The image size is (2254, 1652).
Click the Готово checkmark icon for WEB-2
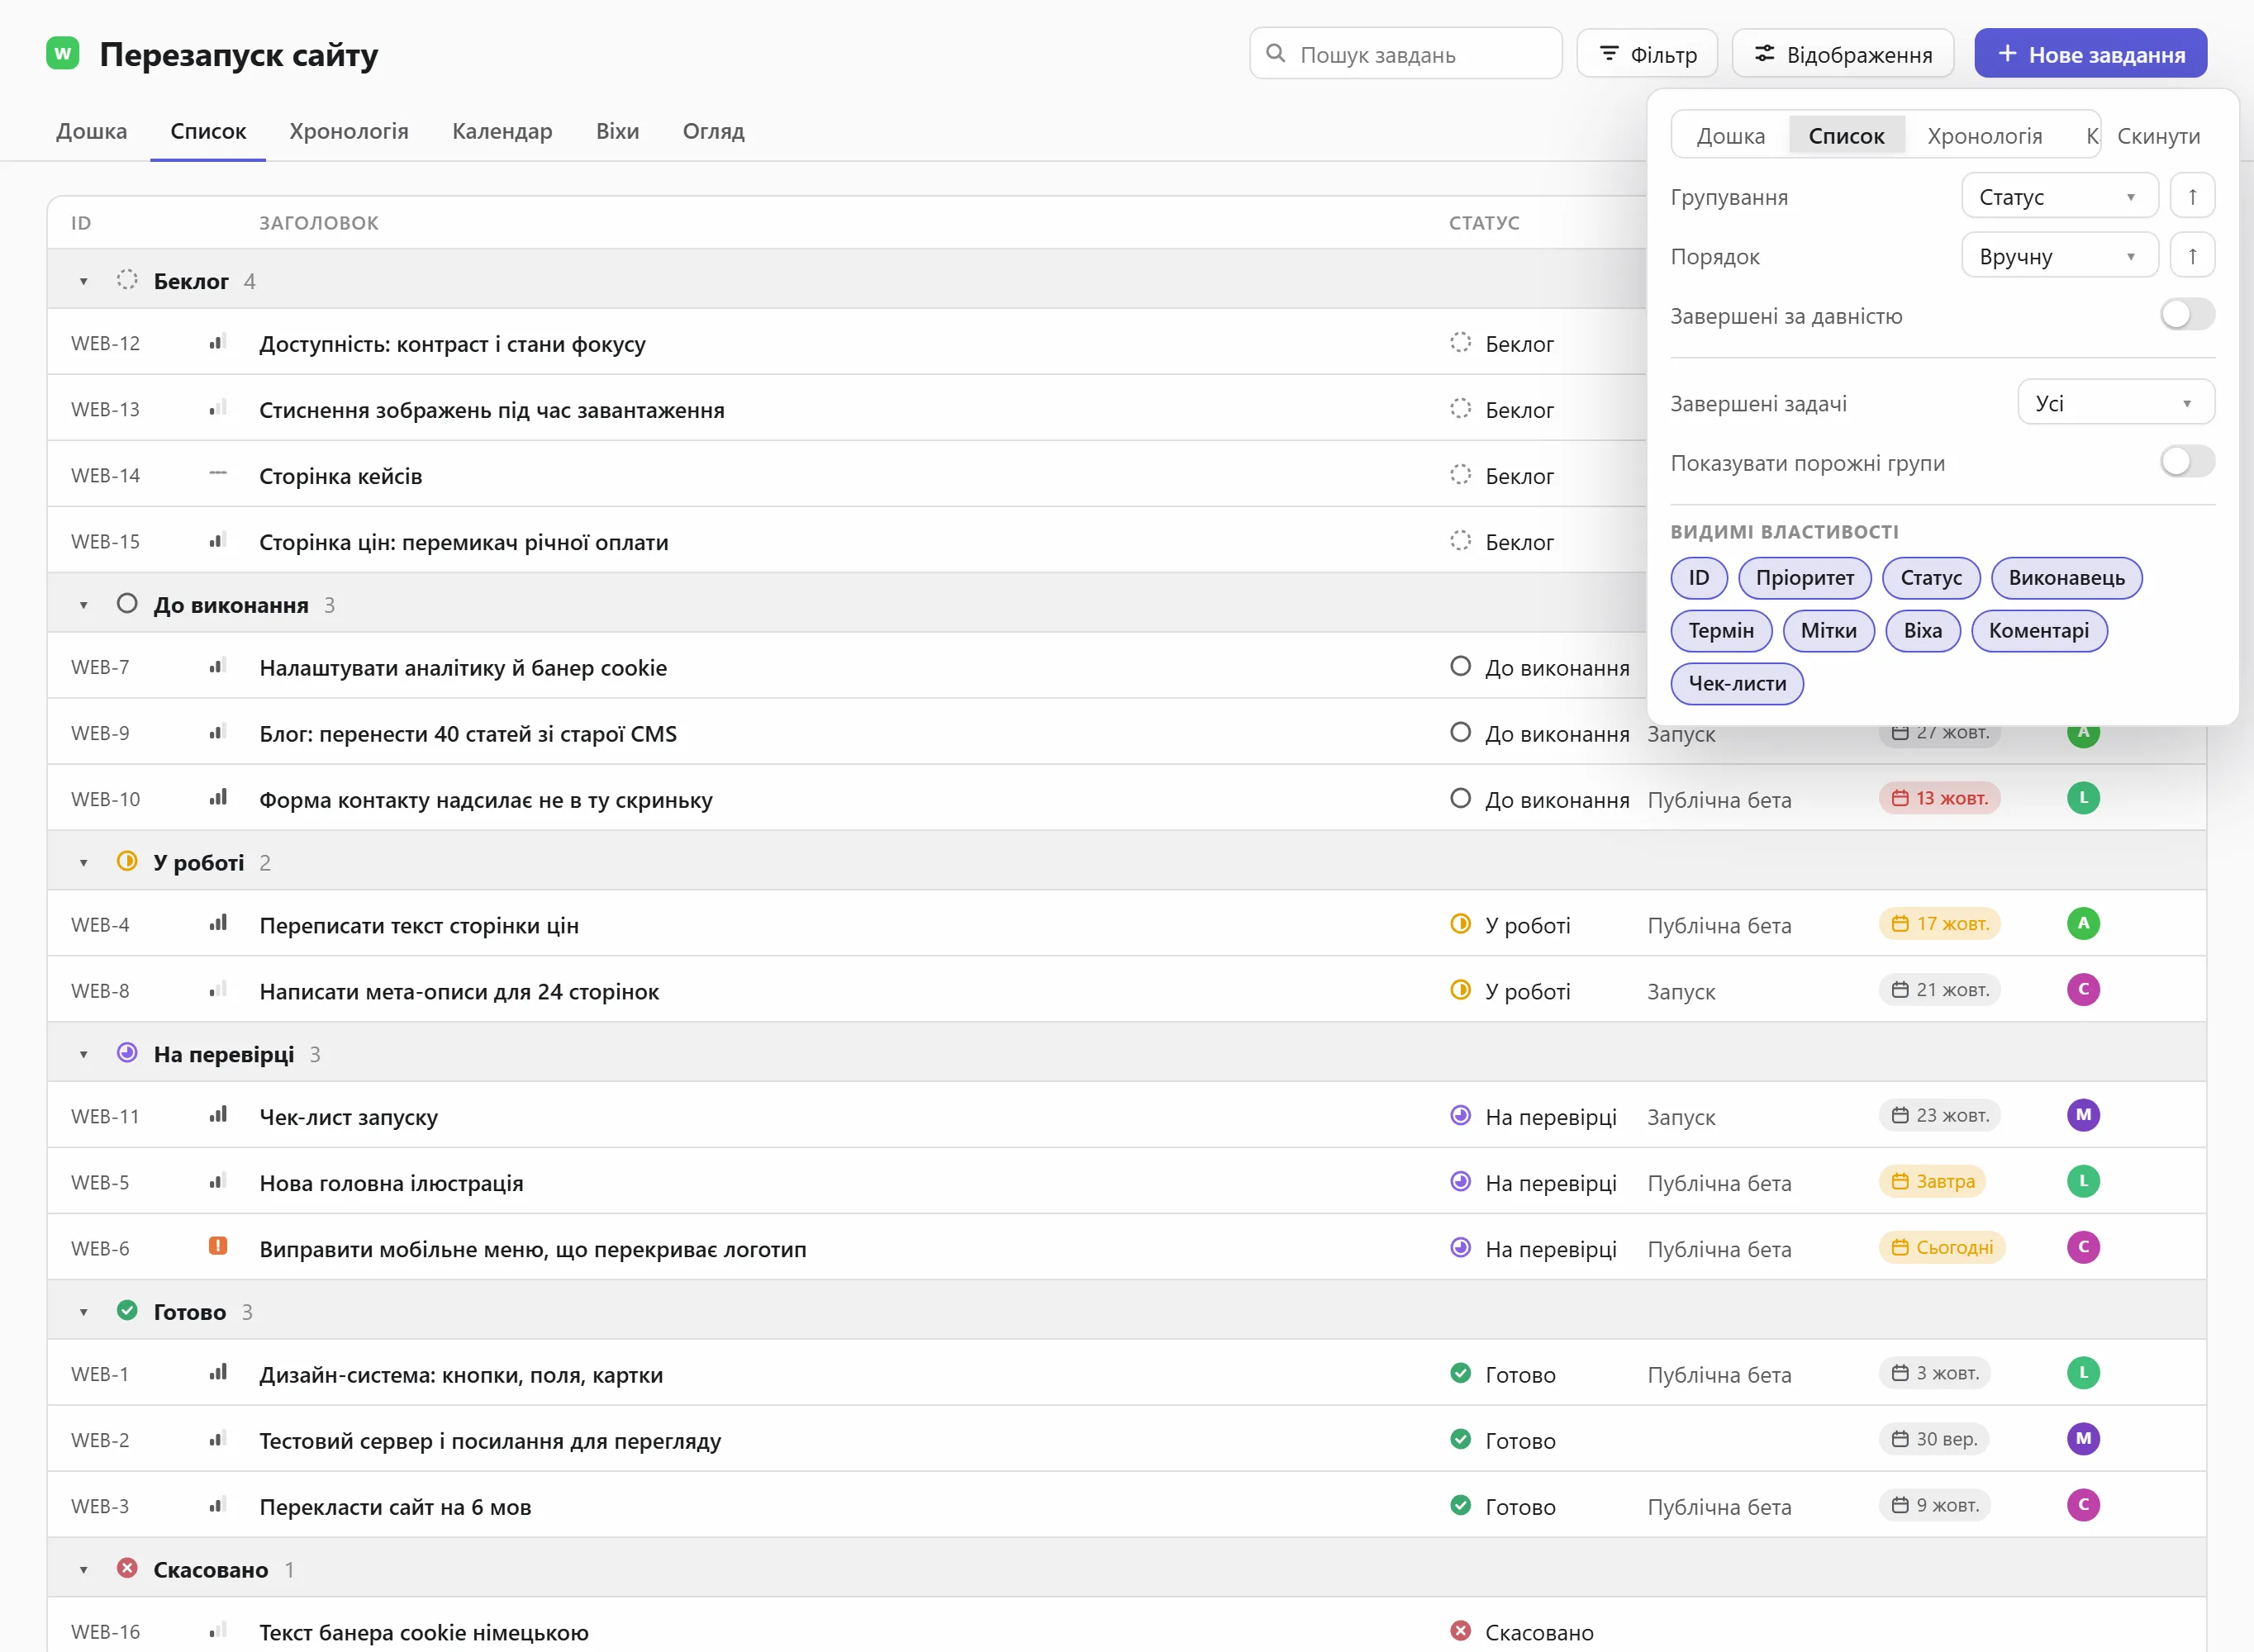coord(1460,1439)
